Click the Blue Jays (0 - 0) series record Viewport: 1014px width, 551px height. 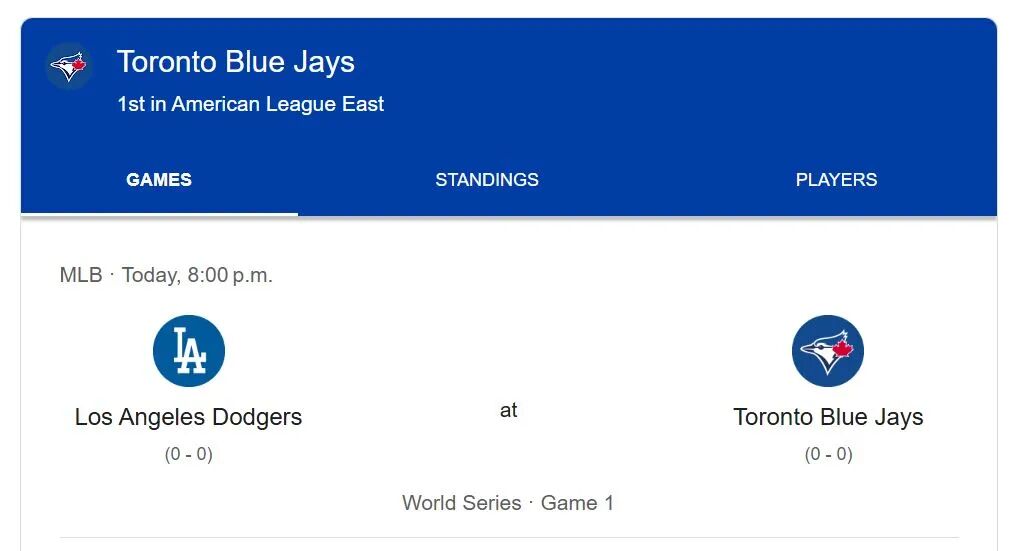[828, 454]
